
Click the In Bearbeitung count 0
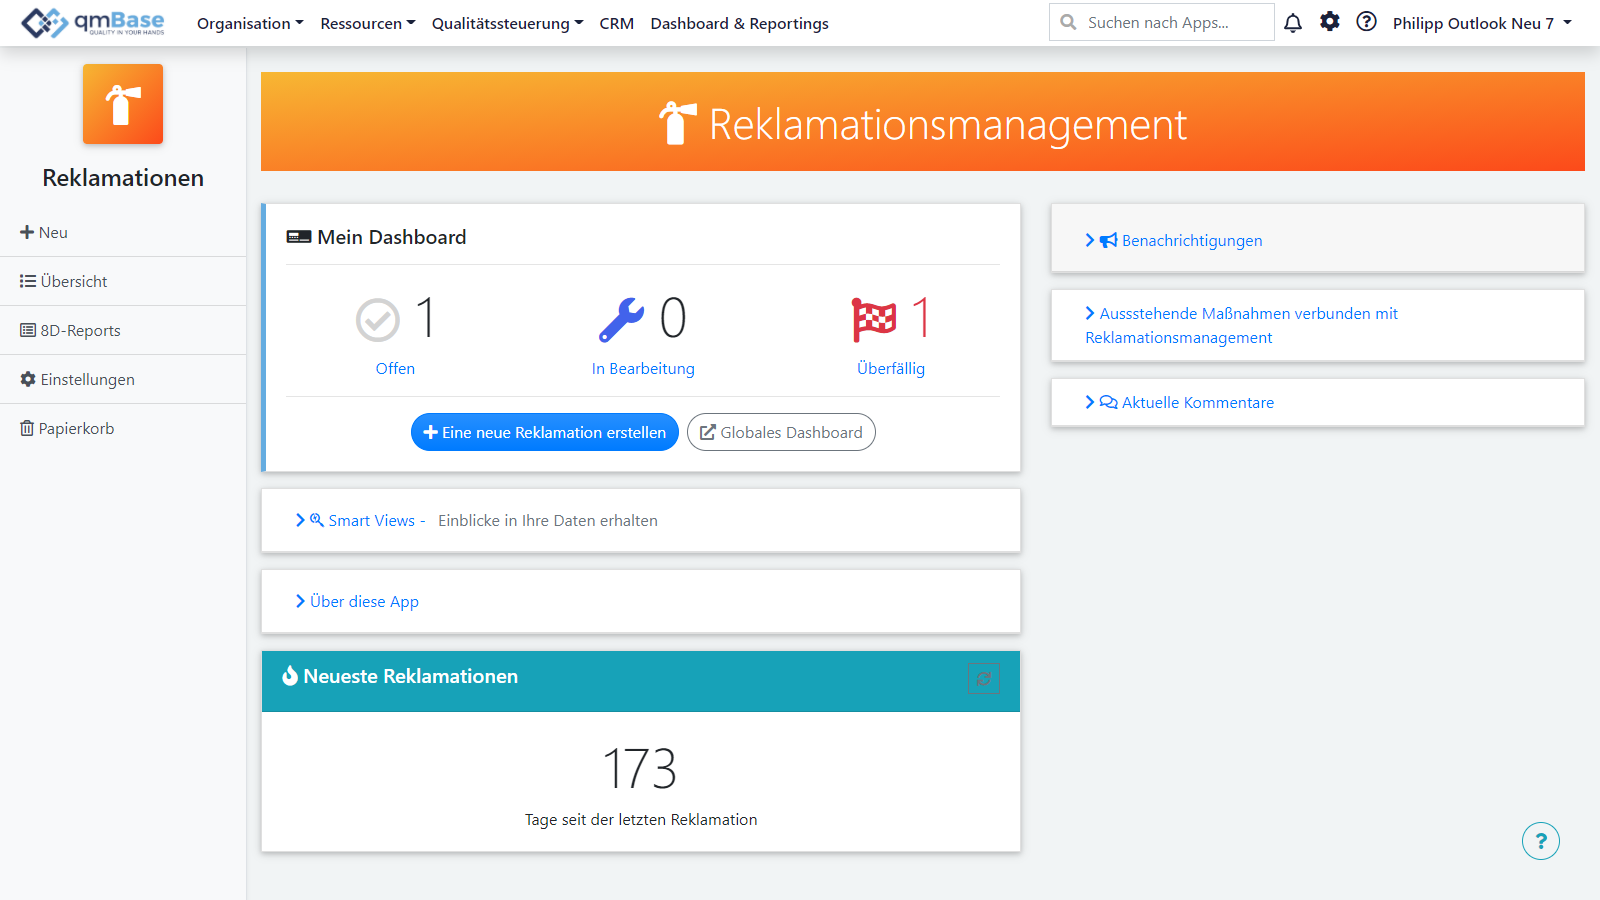pyautogui.click(x=673, y=318)
